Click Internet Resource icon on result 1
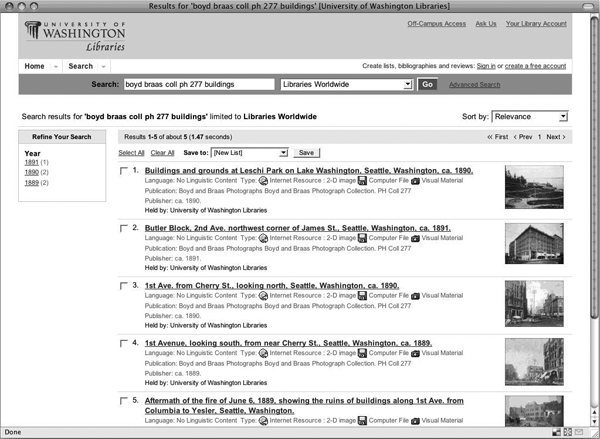Image resolution: width=600 pixels, height=439 pixels. (x=263, y=183)
